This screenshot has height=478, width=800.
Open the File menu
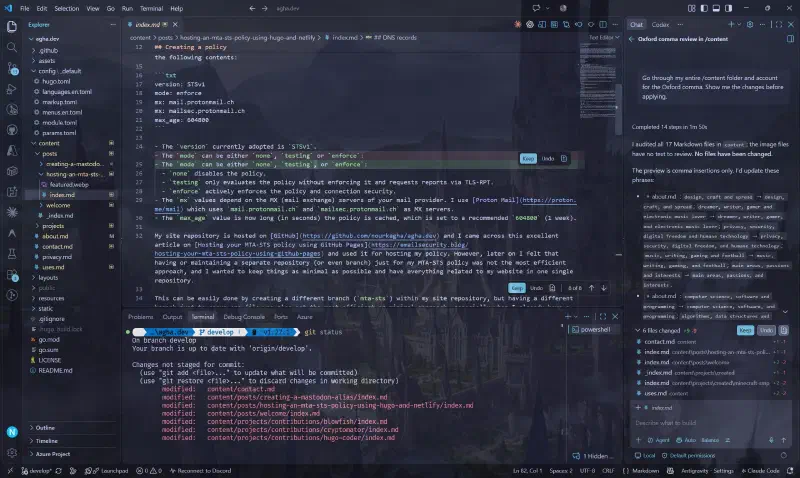click(24, 8)
